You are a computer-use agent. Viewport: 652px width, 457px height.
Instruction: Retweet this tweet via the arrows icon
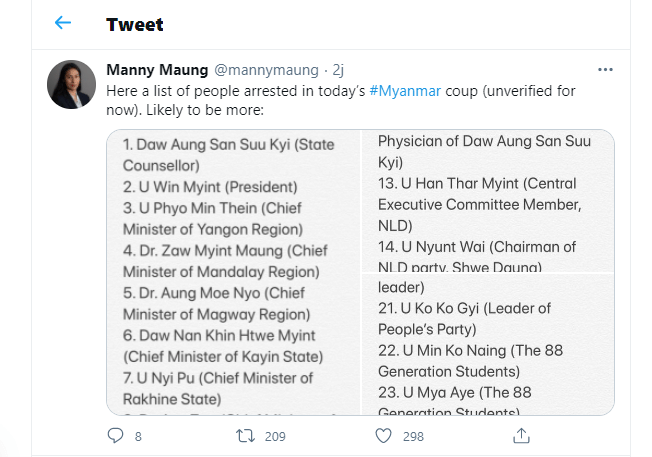tap(244, 436)
